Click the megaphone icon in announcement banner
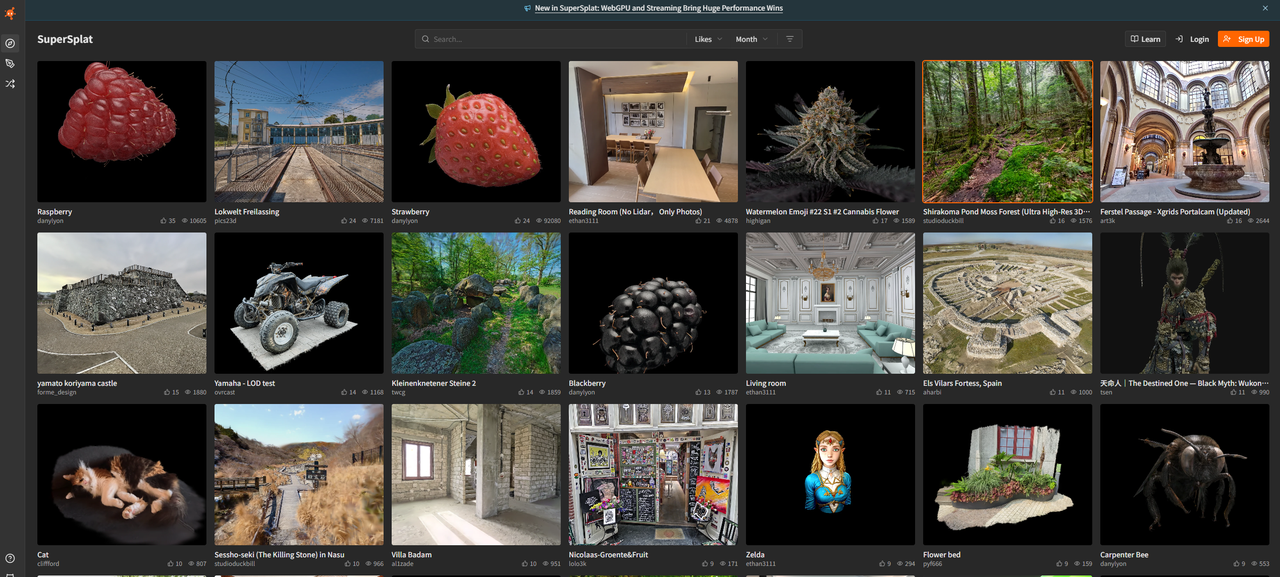This screenshot has width=1280, height=577. pyautogui.click(x=527, y=8)
